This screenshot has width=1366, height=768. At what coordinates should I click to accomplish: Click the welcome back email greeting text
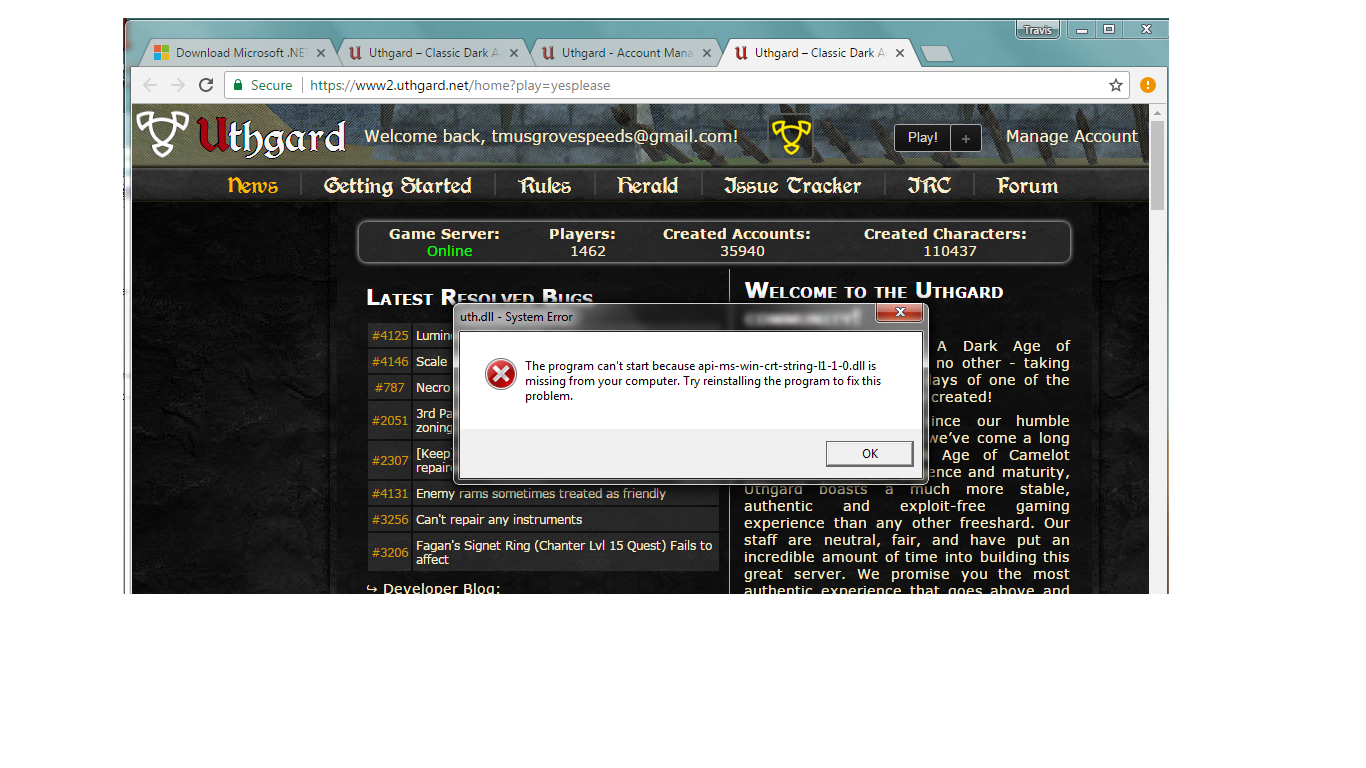(551, 136)
